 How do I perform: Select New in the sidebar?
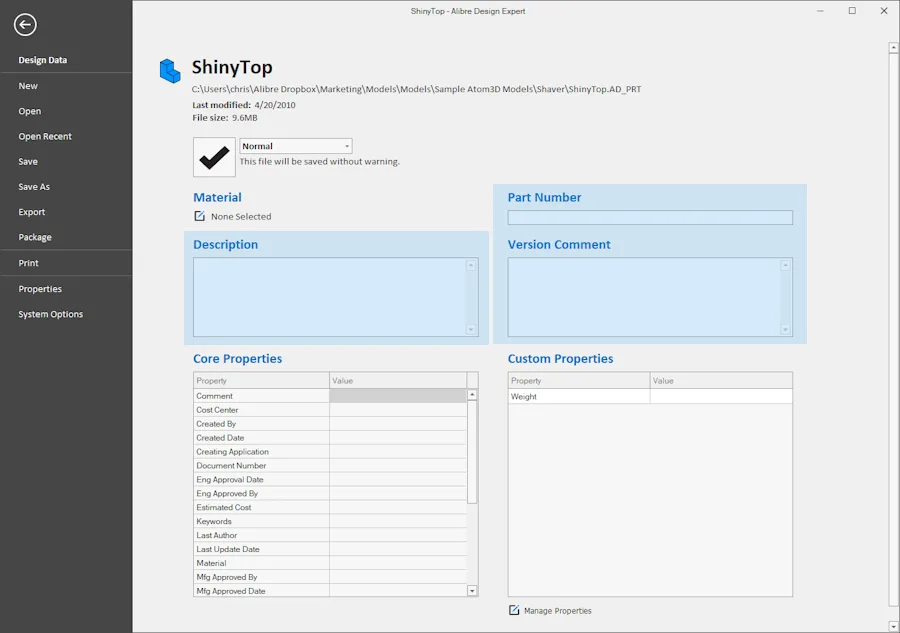tap(28, 86)
